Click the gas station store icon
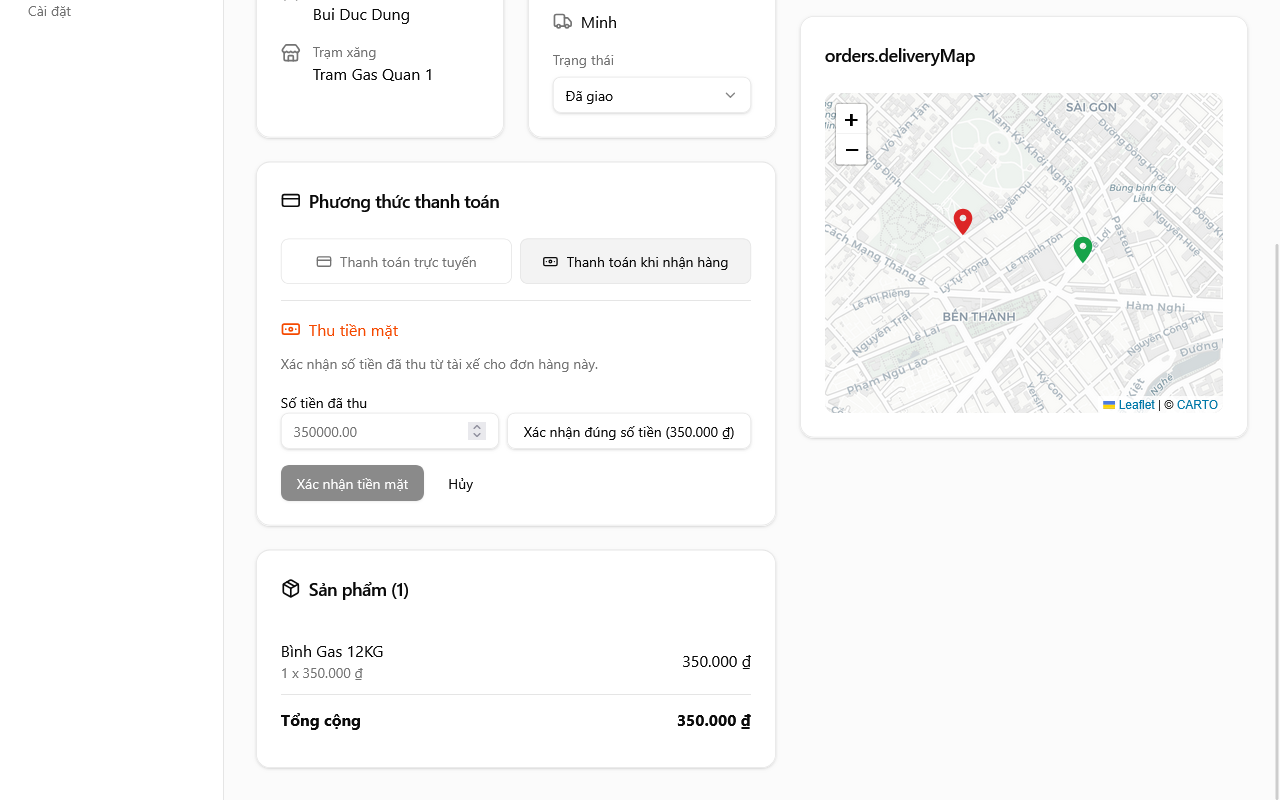The image size is (1280, 800). (x=291, y=53)
